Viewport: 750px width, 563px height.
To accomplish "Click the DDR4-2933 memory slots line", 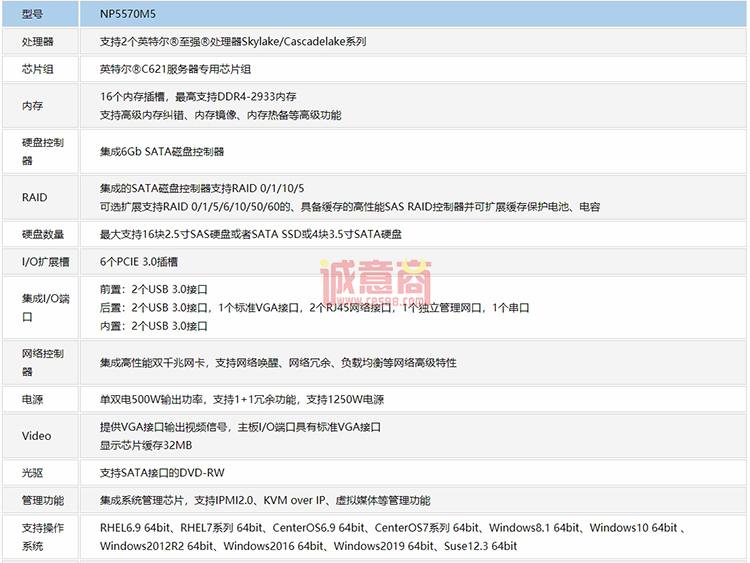I will (x=198, y=97).
